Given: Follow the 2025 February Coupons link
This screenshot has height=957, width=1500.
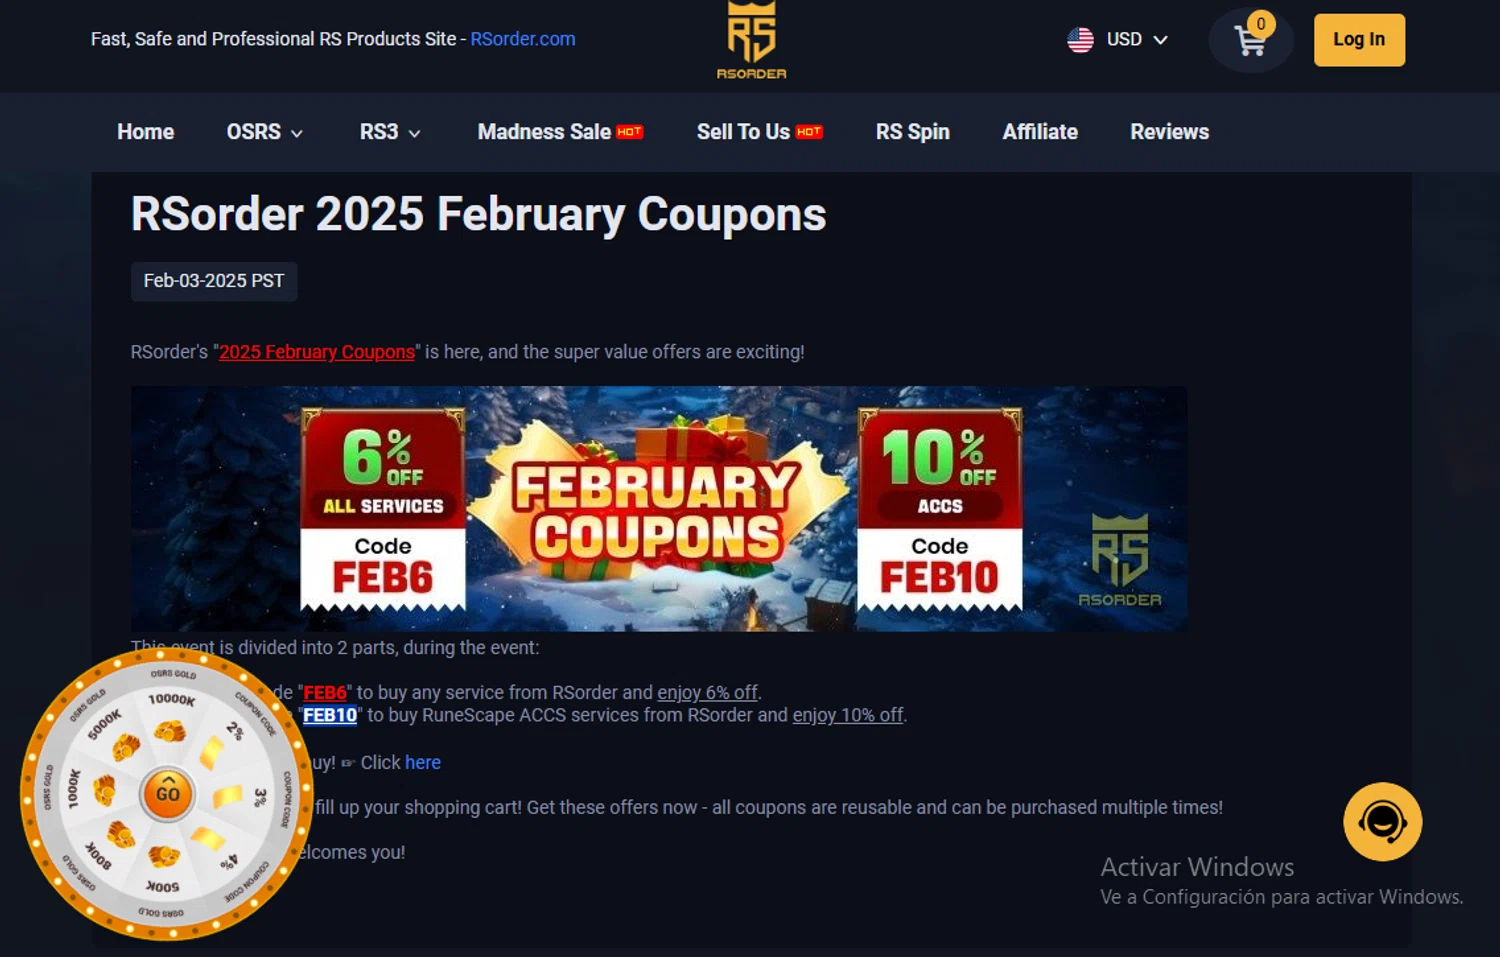Looking at the screenshot, I should click(x=316, y=352).
